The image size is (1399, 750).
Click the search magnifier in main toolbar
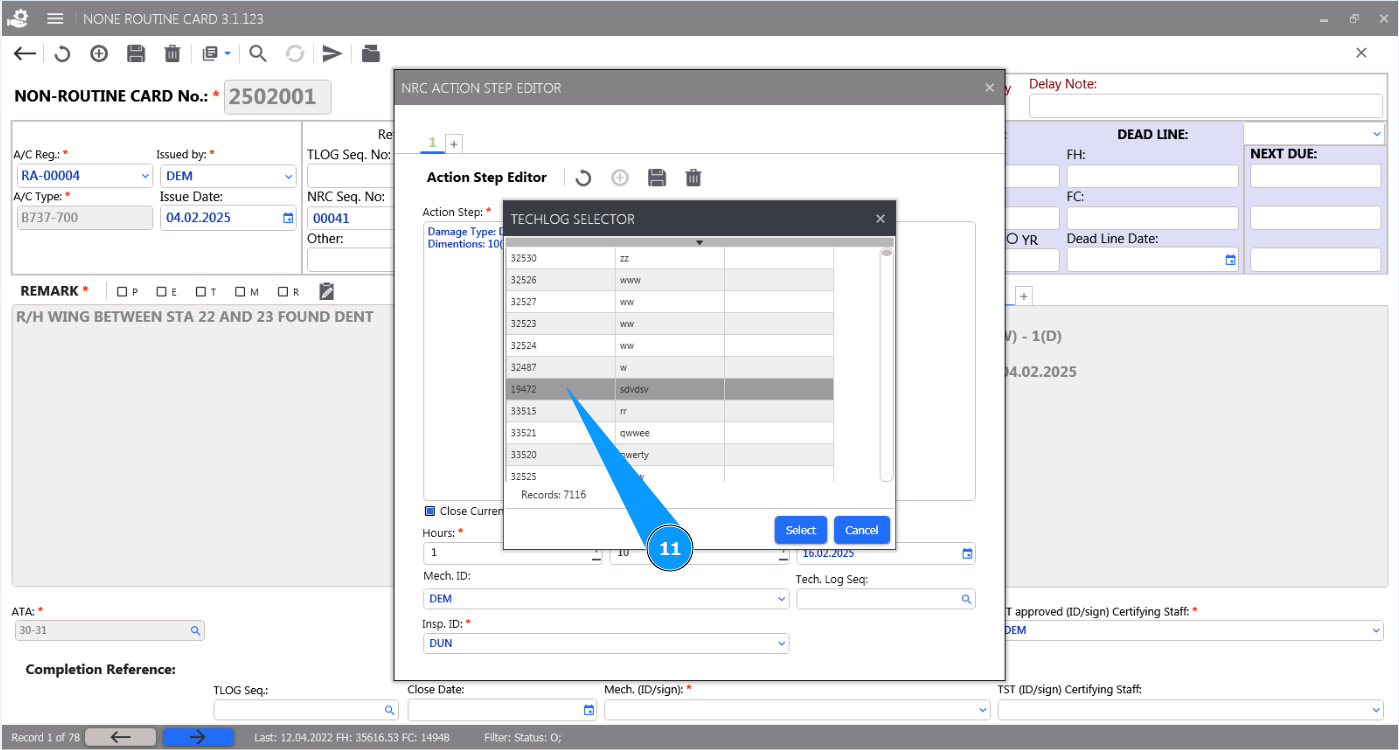(257, 54)
